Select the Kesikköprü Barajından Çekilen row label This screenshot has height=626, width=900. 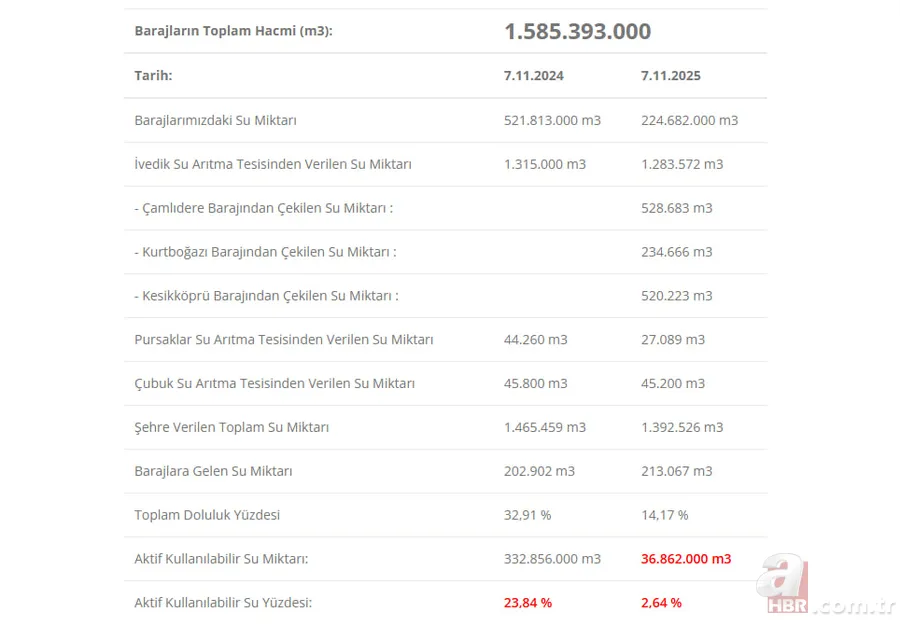(266, 296)
